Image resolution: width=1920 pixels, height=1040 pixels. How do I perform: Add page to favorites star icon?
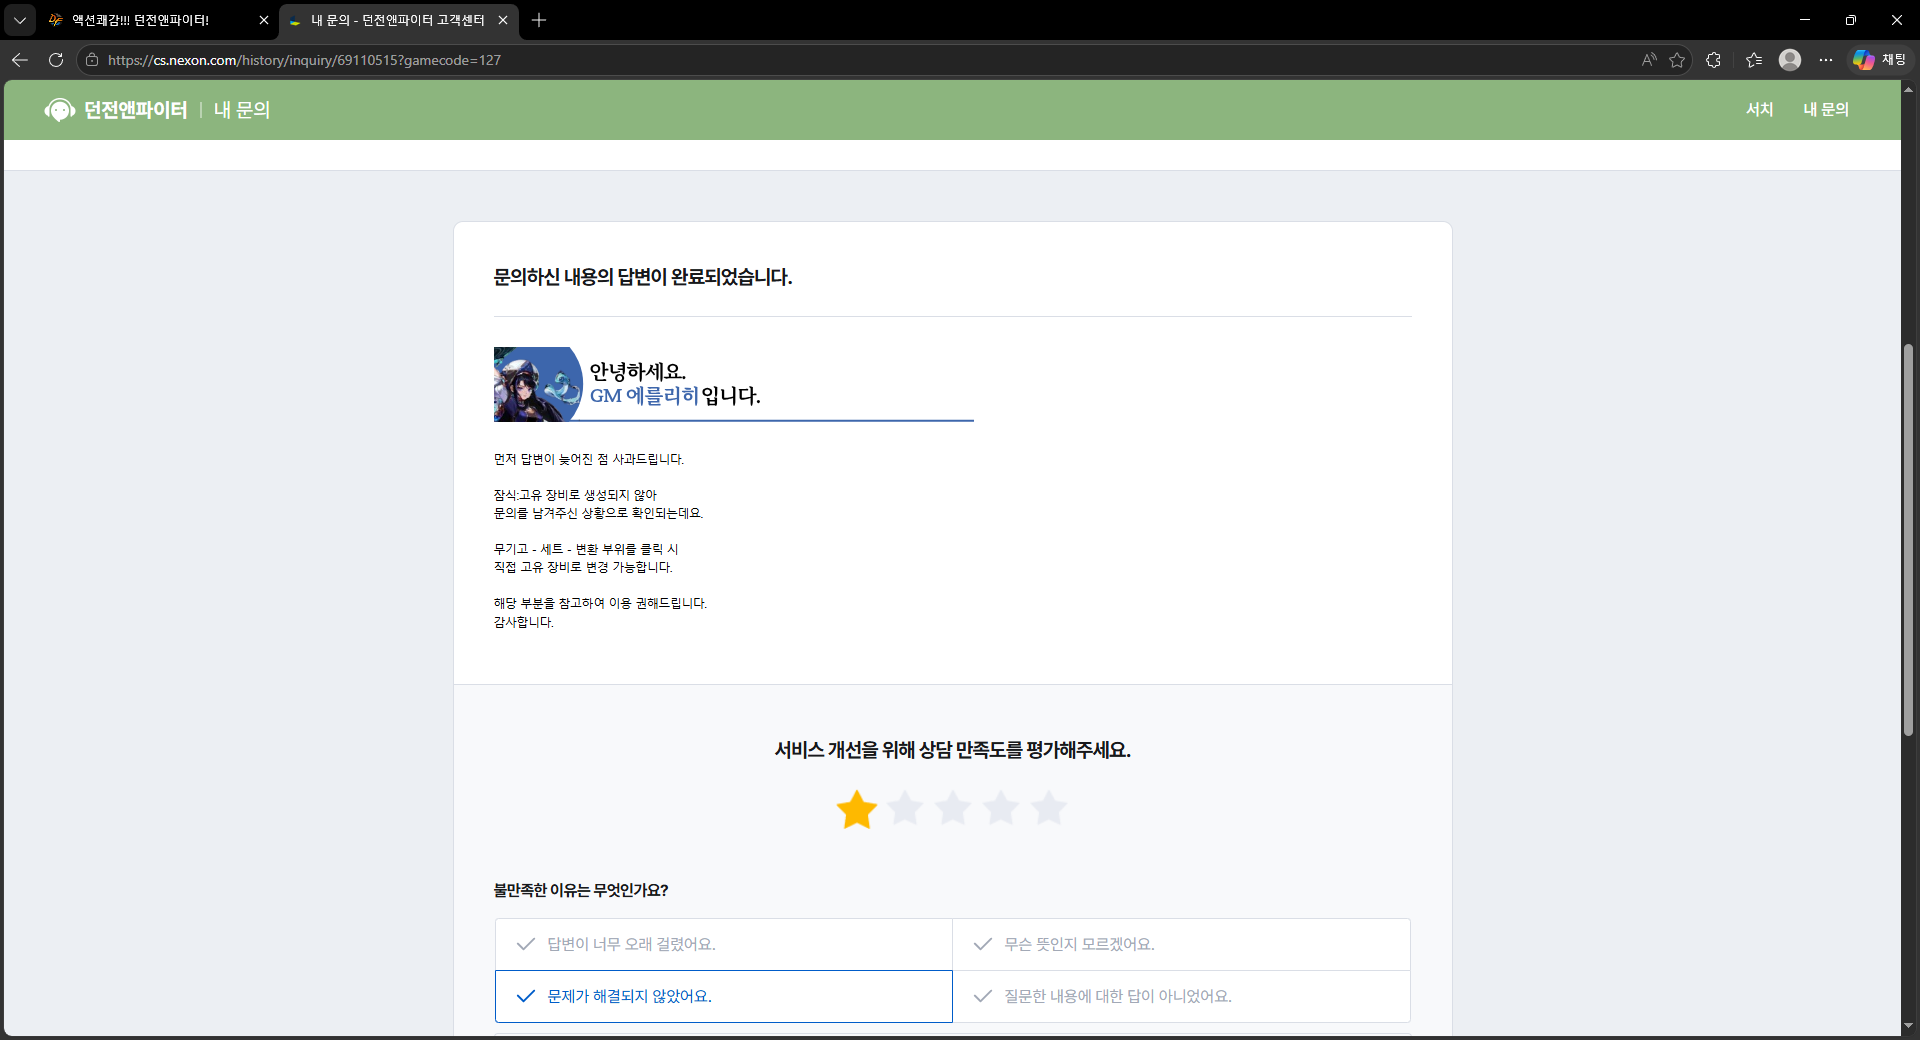click(x=1677, y=60)
